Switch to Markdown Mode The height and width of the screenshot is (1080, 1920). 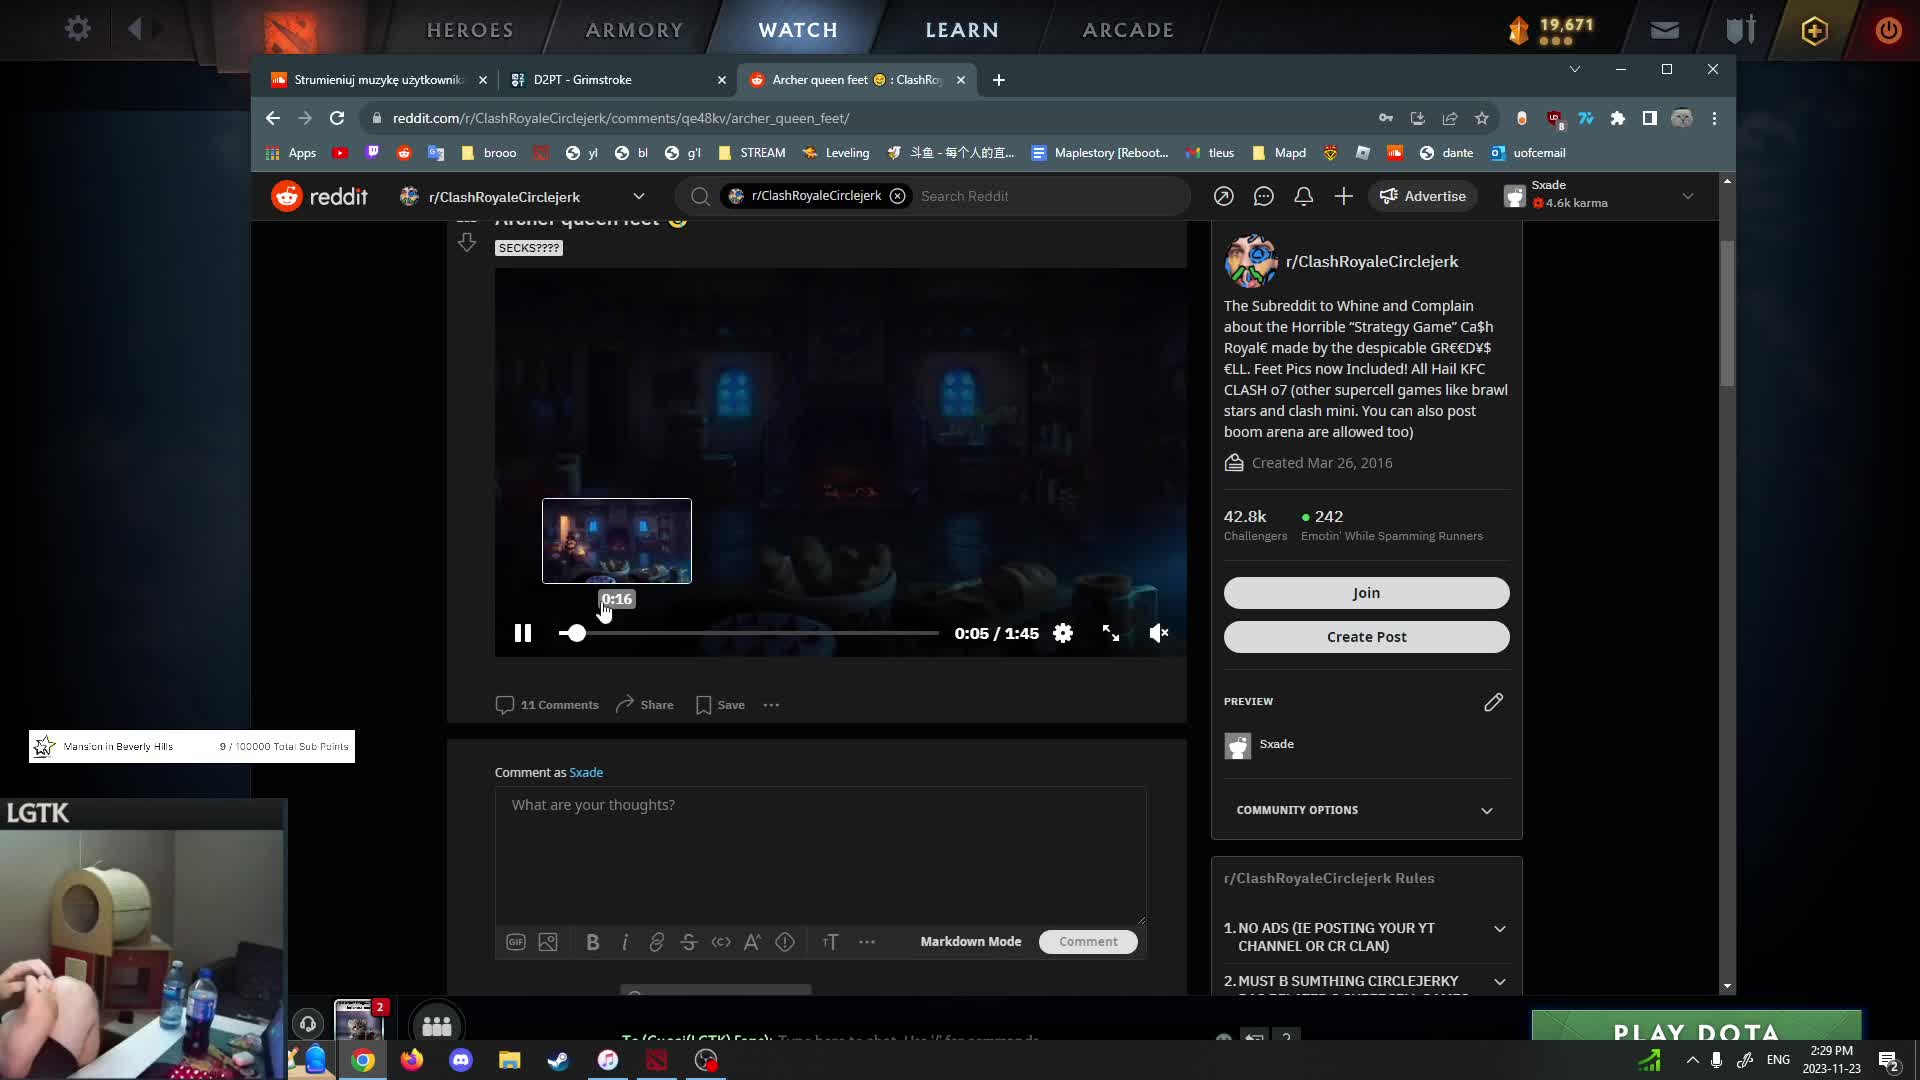tap(971, 942)
